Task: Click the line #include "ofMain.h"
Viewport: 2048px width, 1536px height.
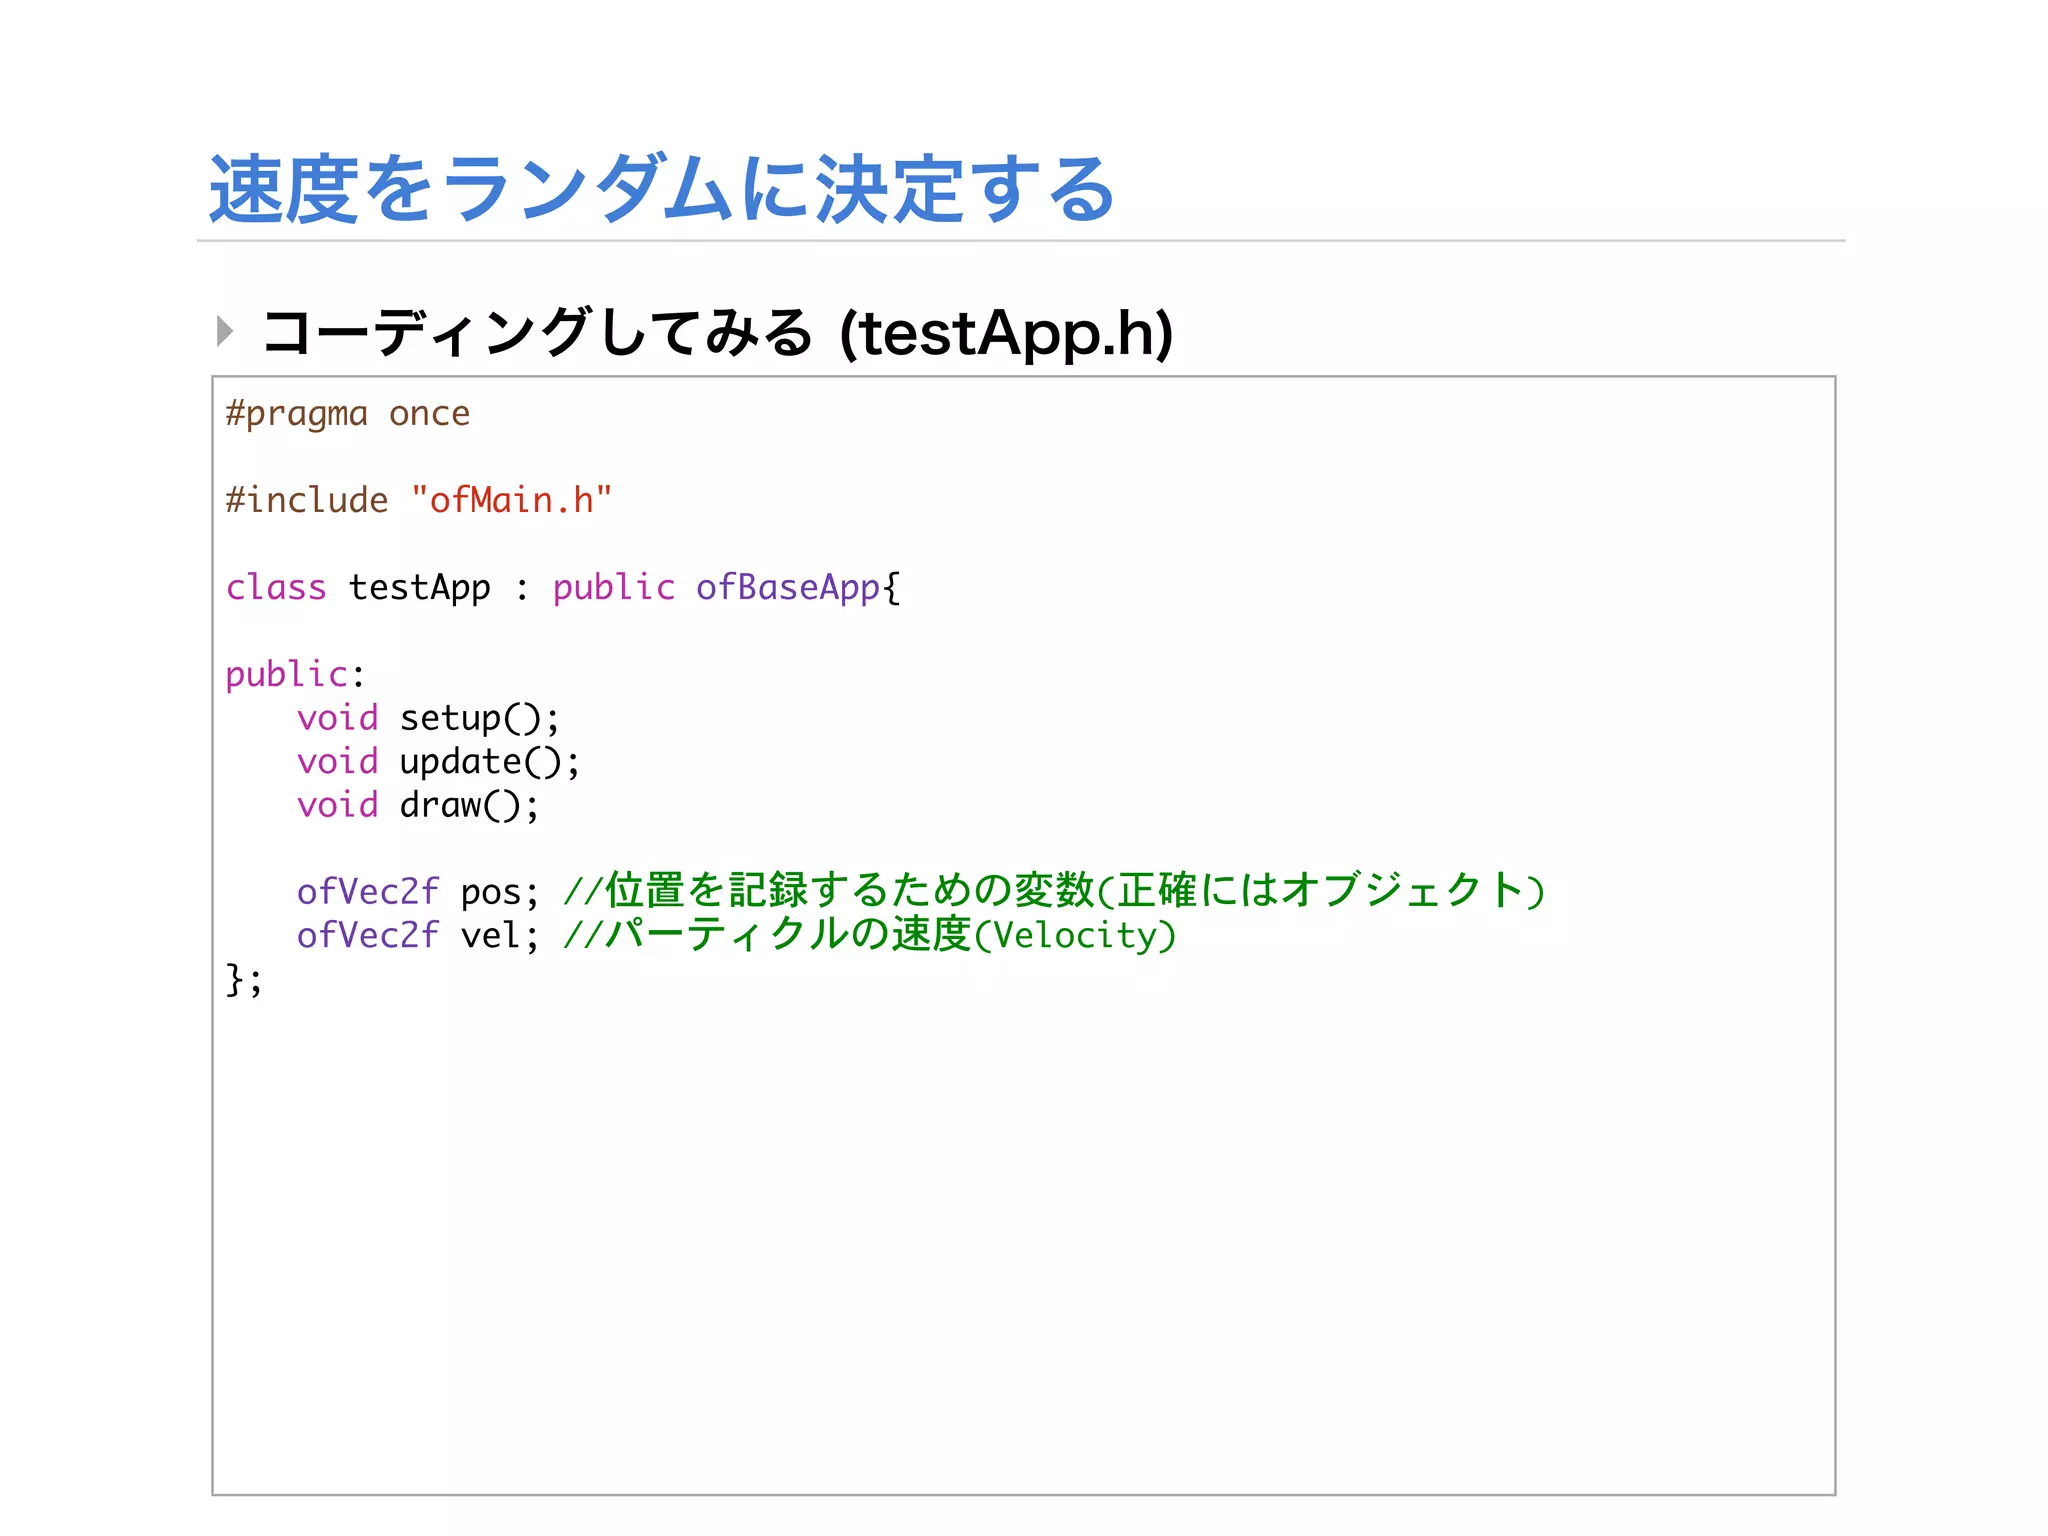Action: click(418, 500)
